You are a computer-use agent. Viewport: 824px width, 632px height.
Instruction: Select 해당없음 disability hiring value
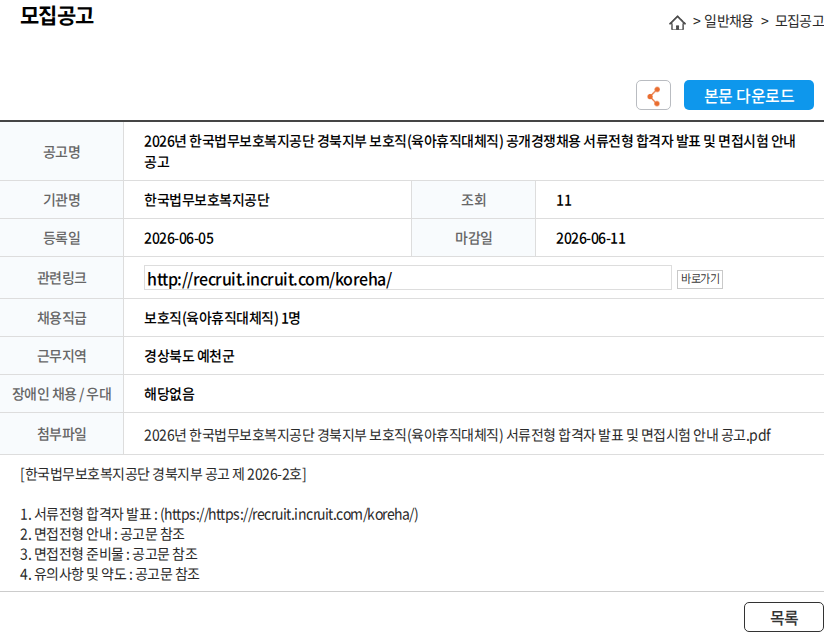coord(169,394)
